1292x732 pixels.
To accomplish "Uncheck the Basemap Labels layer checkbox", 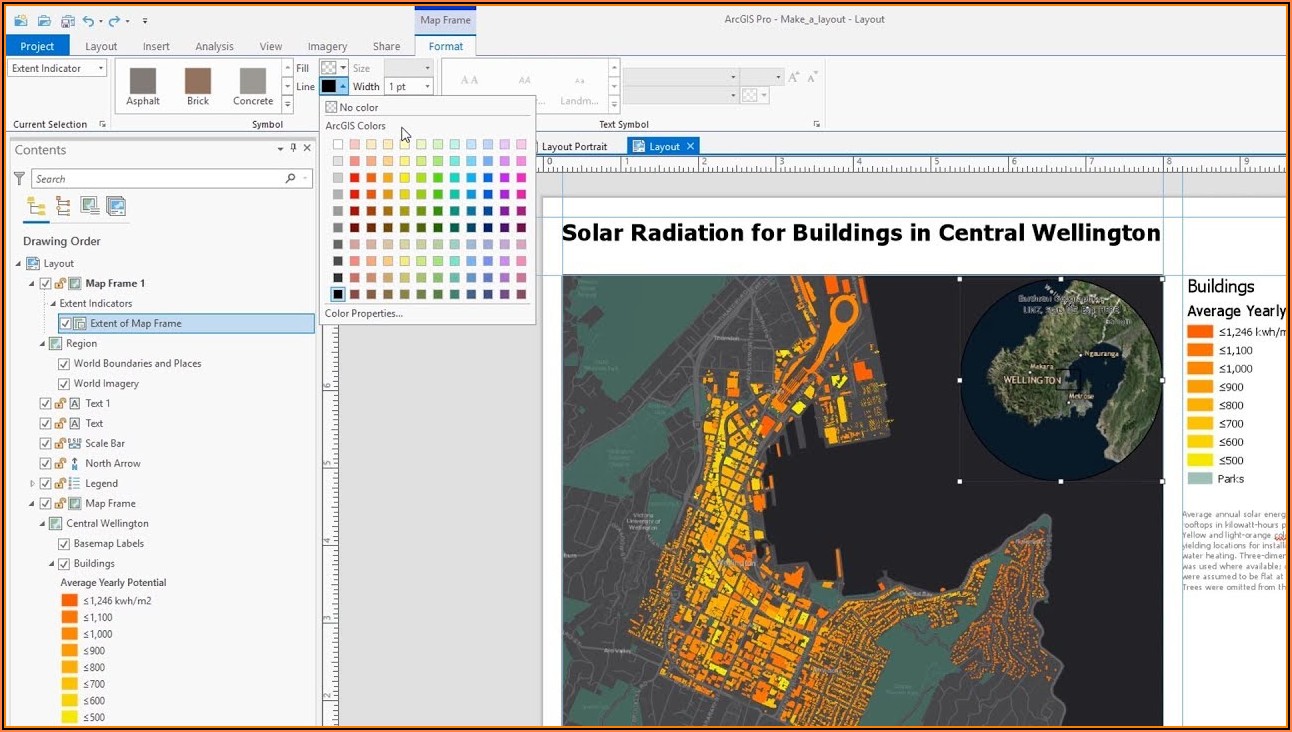I will 65,544.
